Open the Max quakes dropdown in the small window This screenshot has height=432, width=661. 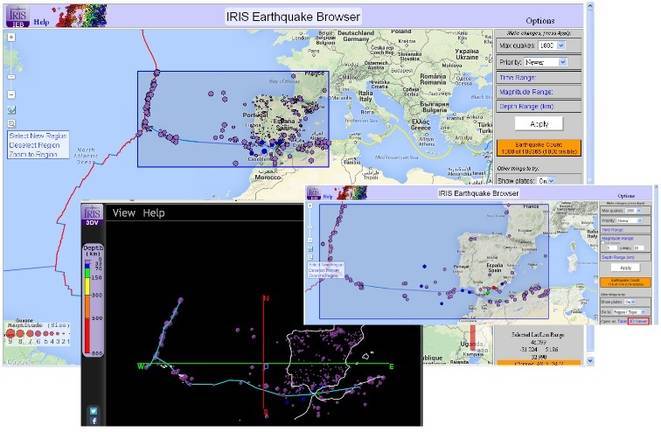pos(633,210)
